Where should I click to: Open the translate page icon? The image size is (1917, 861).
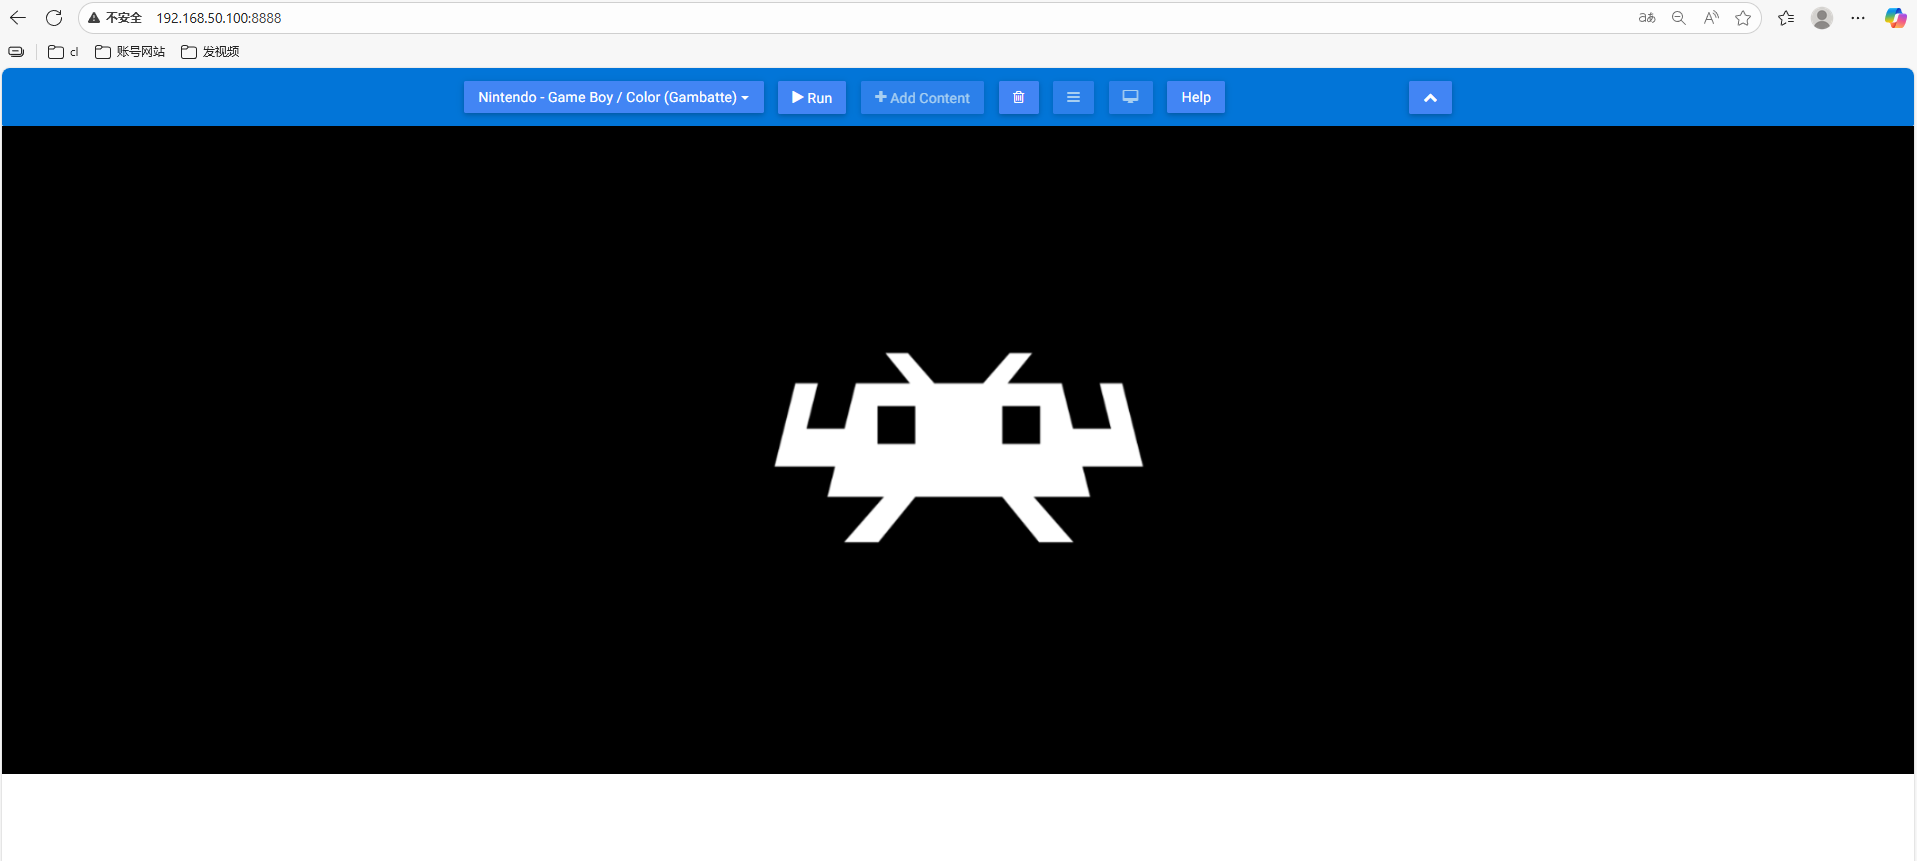point(1646,18)
